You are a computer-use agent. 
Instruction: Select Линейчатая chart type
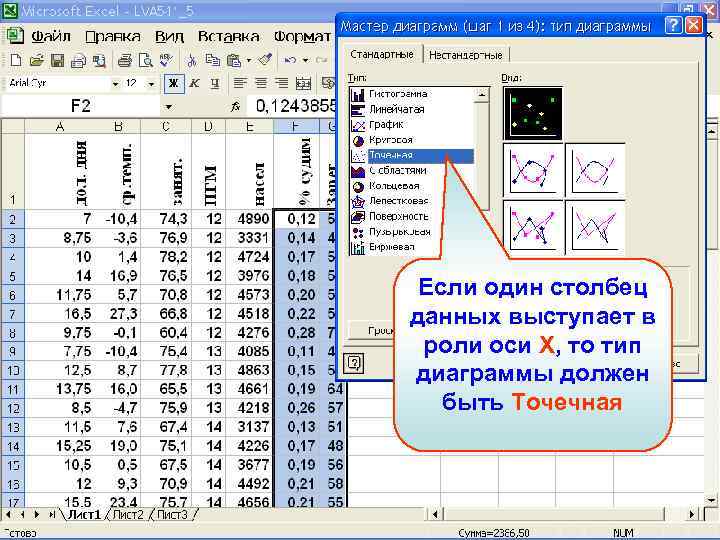coord(412,110)
